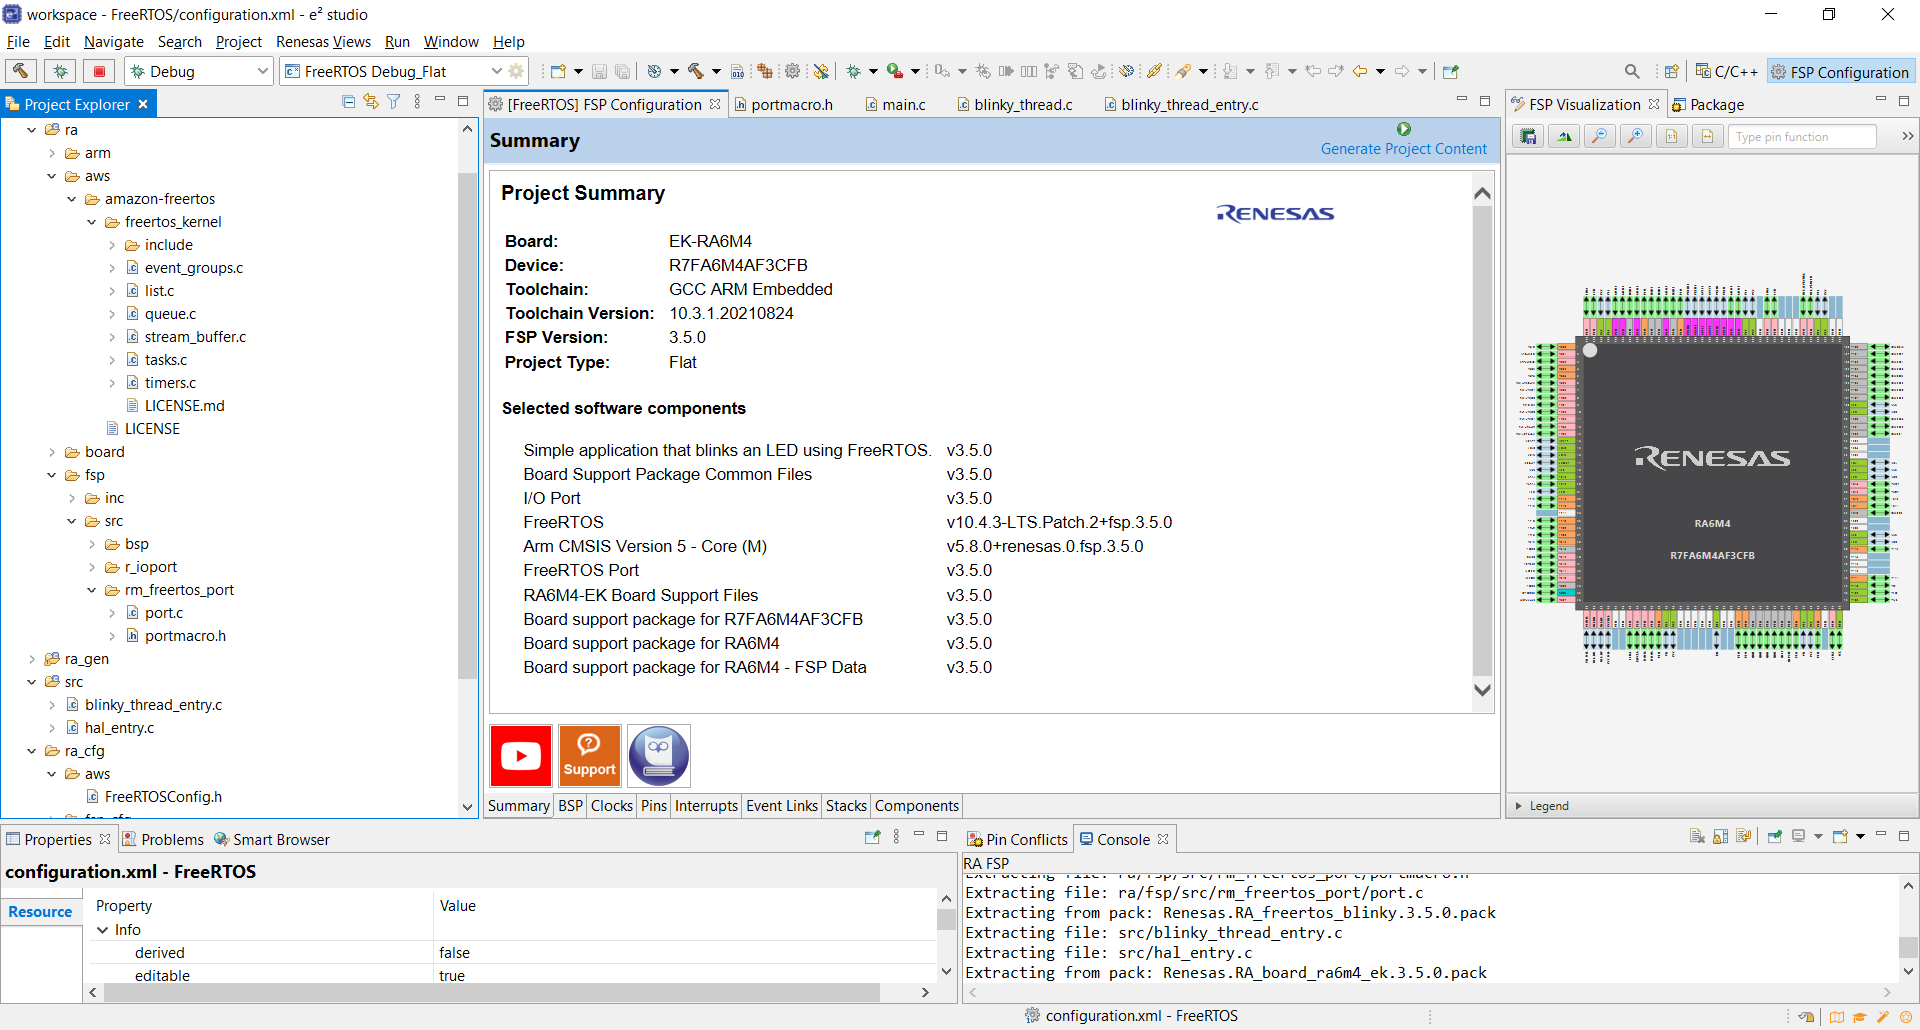Click Pin Console icon

click(1775, 836)
